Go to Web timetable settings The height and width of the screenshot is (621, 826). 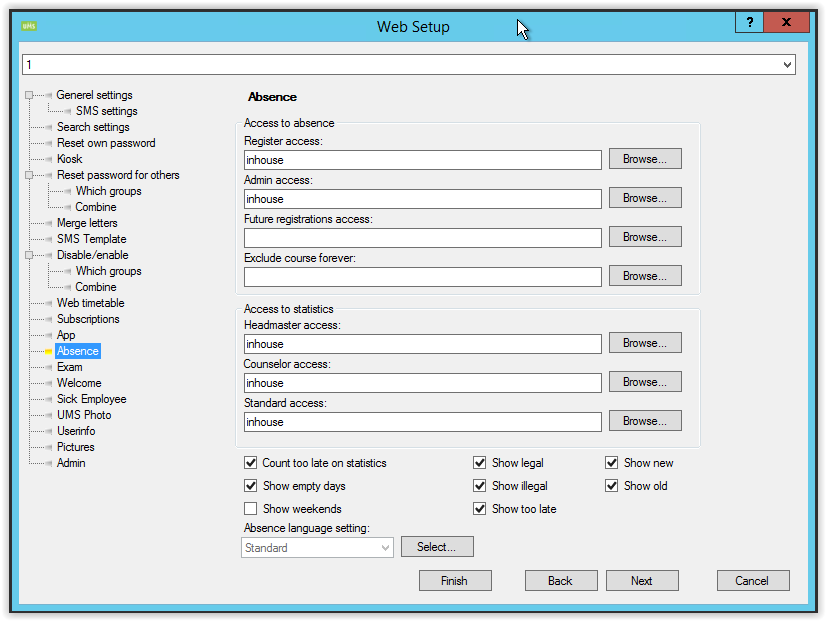90,303
